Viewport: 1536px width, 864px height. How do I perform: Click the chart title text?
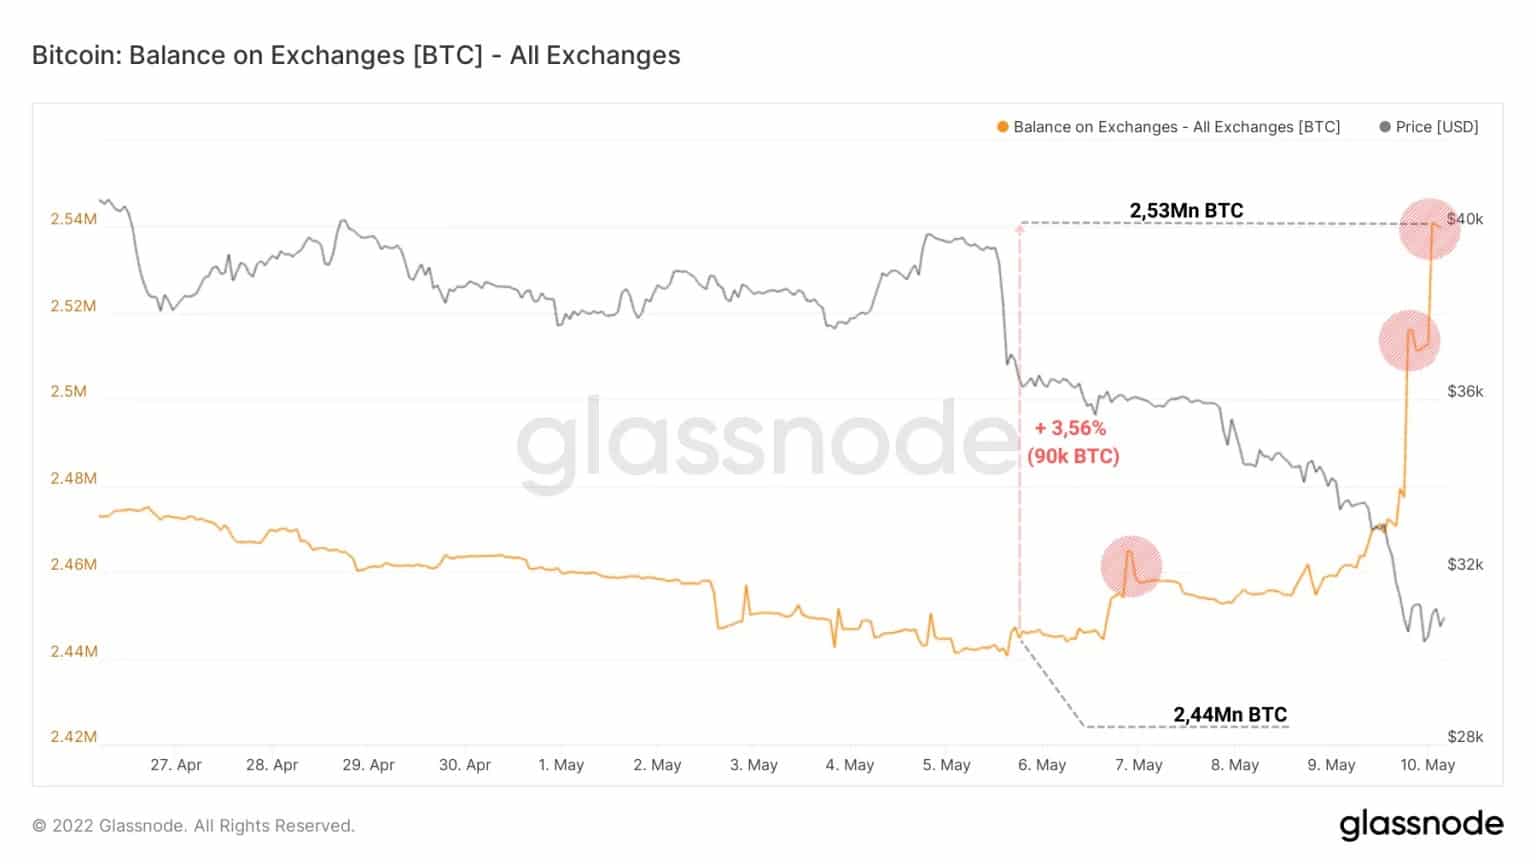356,55
